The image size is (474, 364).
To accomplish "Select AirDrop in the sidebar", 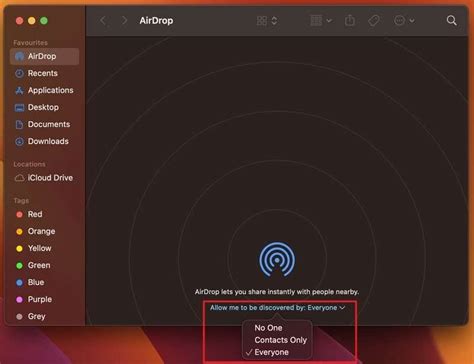I will click(44, 56).
